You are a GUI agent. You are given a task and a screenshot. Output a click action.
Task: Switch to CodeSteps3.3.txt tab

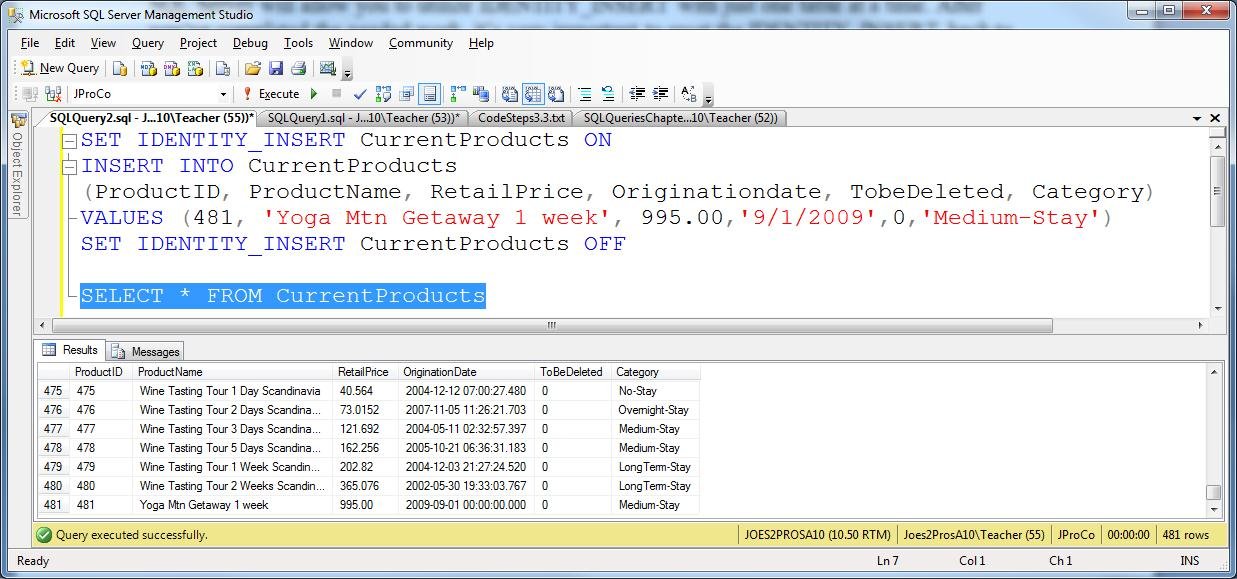click(x=521, y=118)
